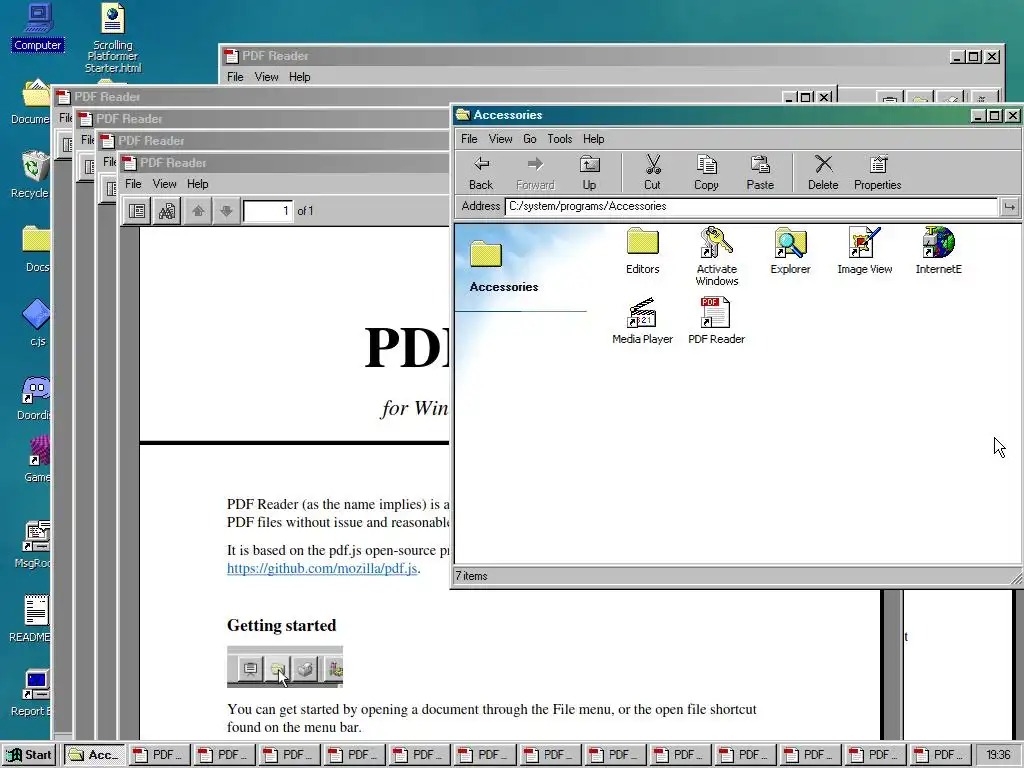Screen dimensions: 1024x768
Task: Click the Accessories address path field
Action: [x=752, y=206]
